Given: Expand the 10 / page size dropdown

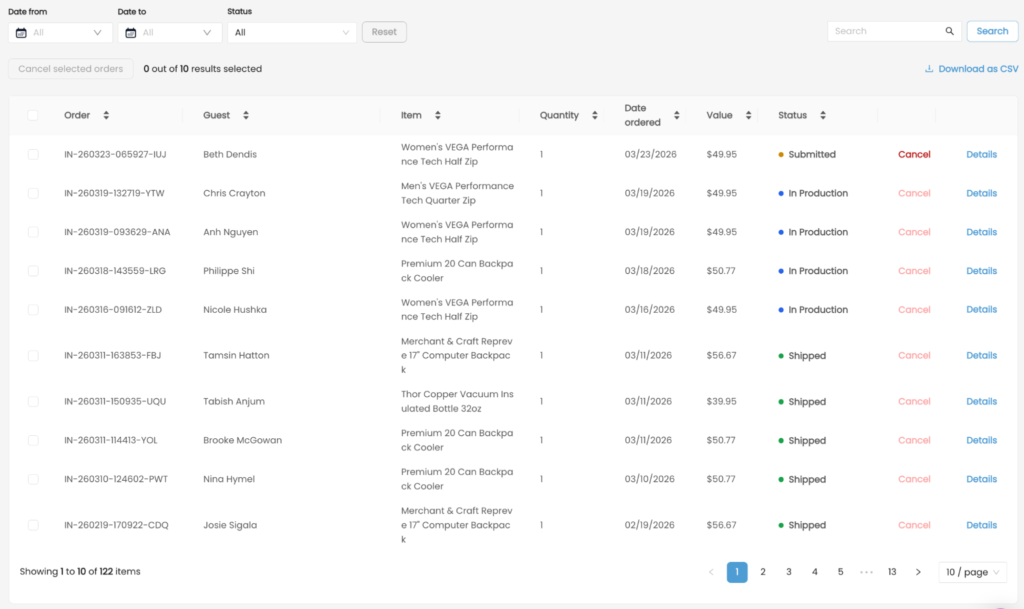Looking at the screenshot, I should [x=973, y=572].
